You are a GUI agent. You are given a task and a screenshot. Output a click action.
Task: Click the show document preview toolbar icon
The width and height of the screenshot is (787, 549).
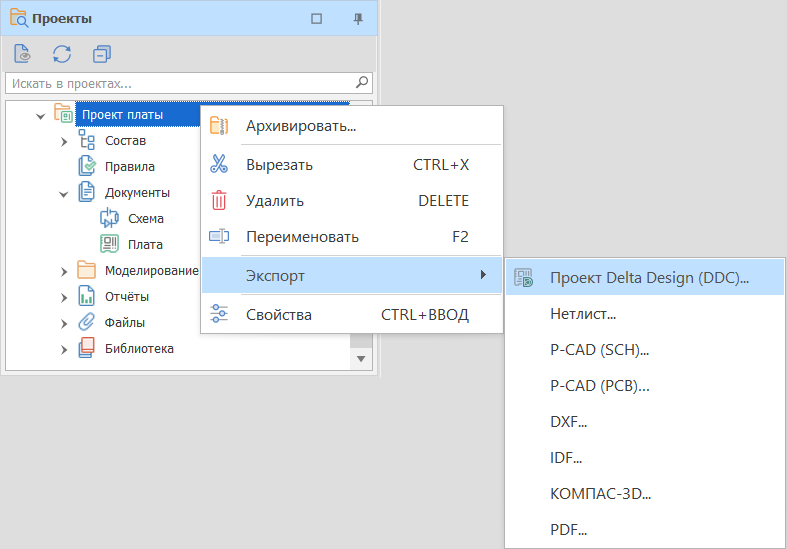[22, 54]
